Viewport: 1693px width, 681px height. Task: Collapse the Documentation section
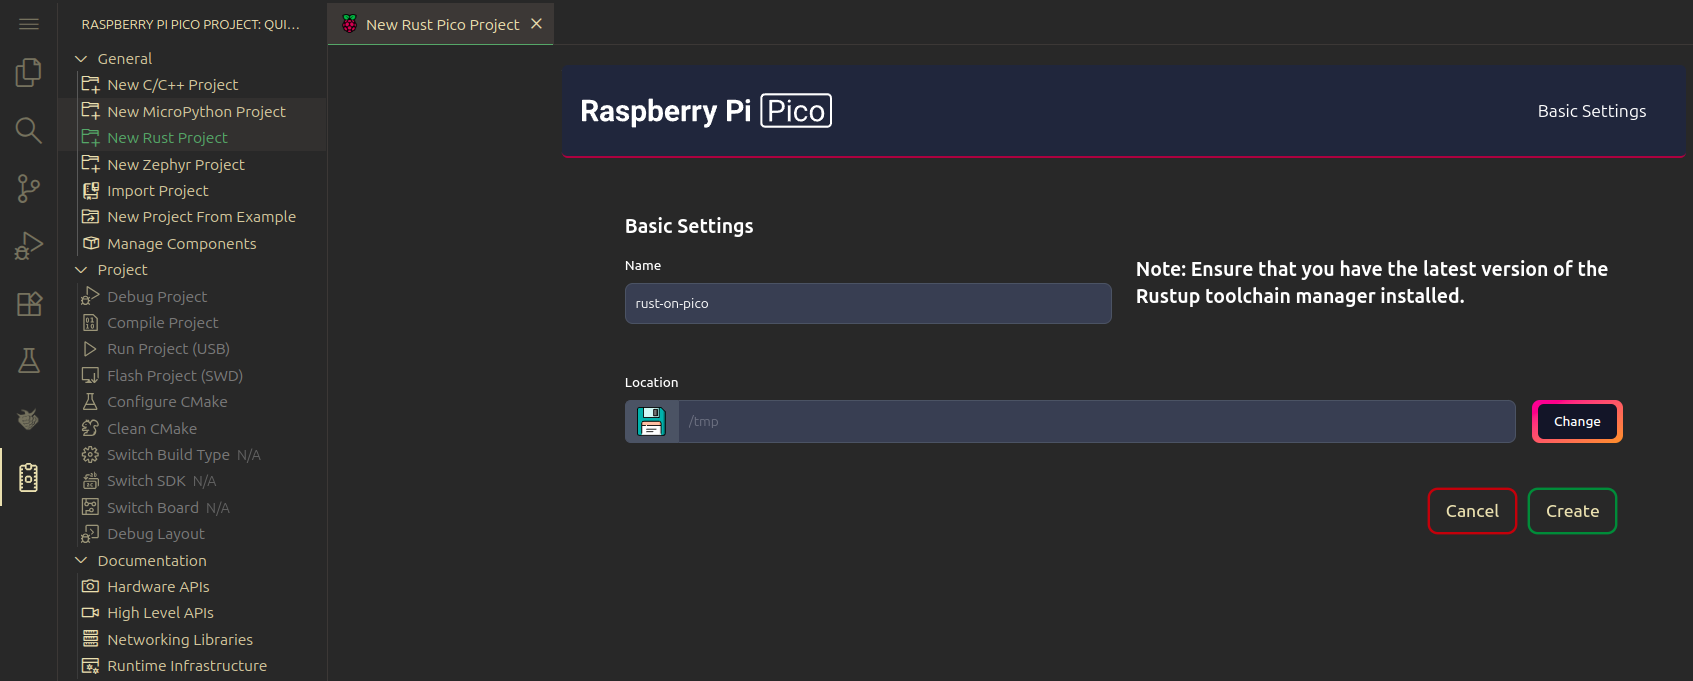82,561
